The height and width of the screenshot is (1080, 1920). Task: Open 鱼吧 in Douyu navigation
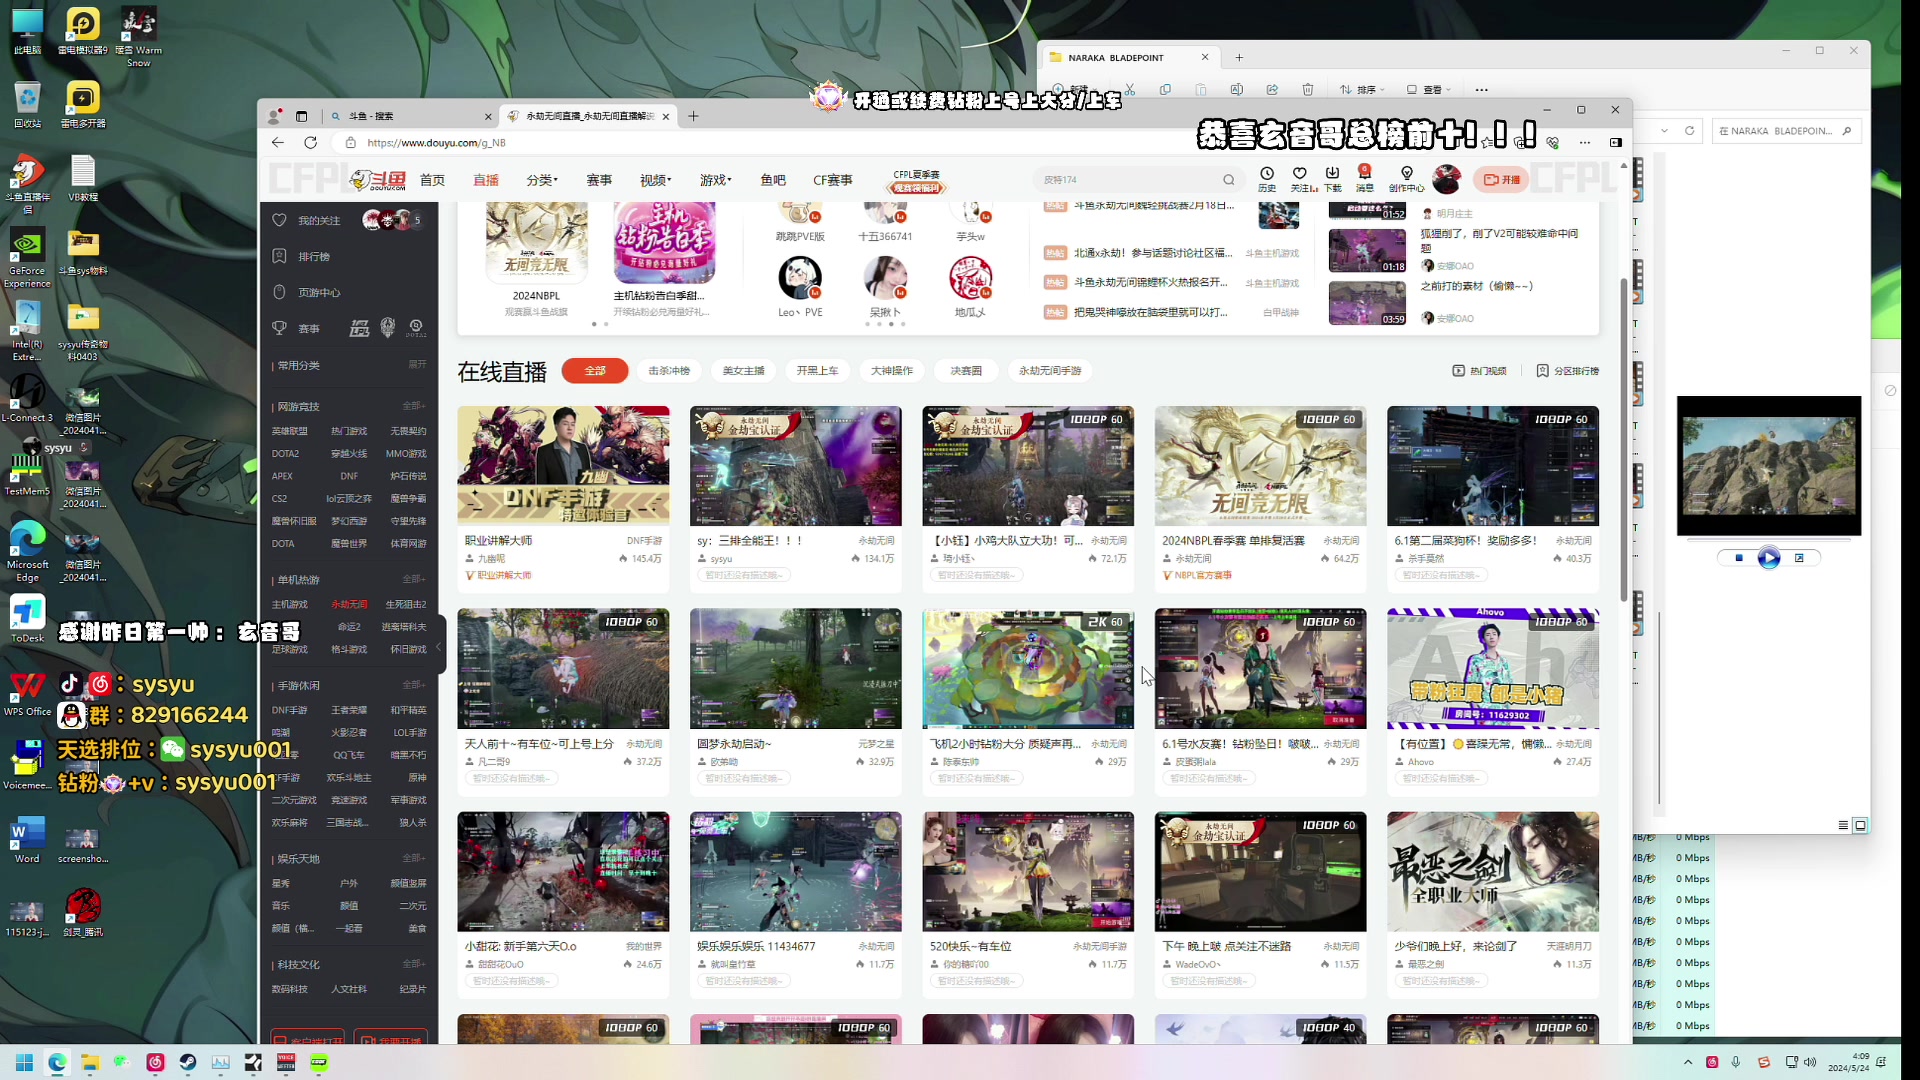click(773, 180)
